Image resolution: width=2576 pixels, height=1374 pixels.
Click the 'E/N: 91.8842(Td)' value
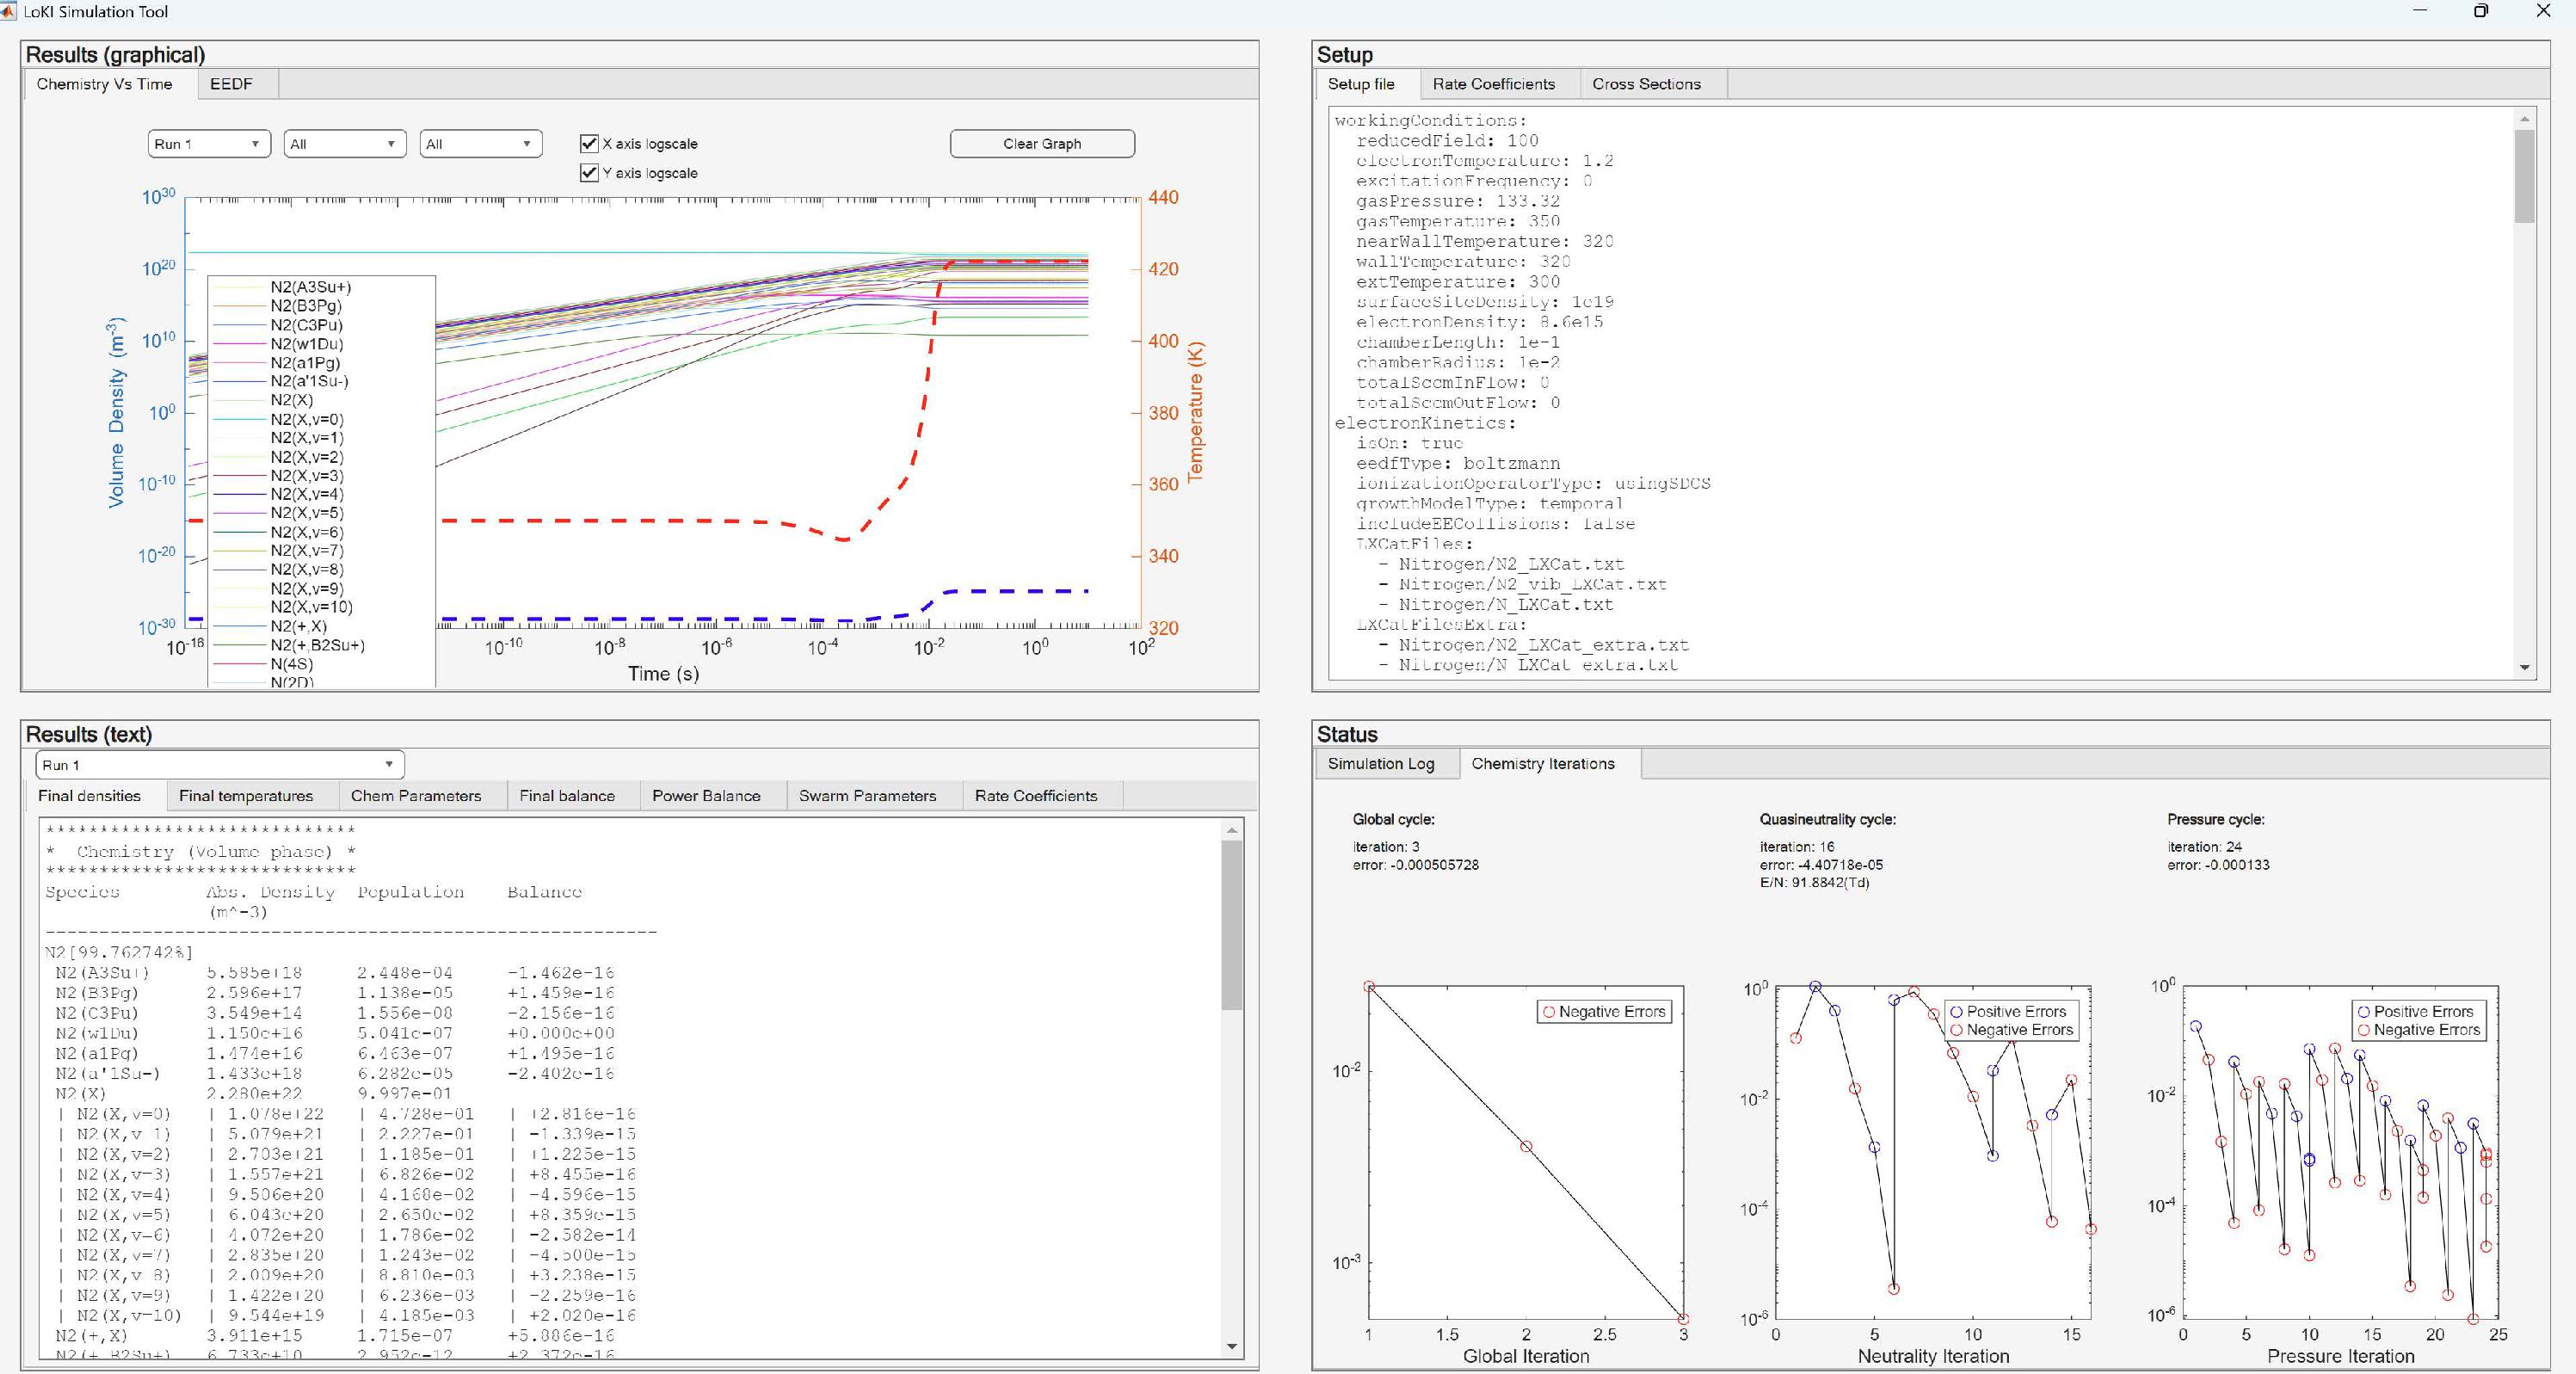pyautogui.click(x=1814, y=882)
